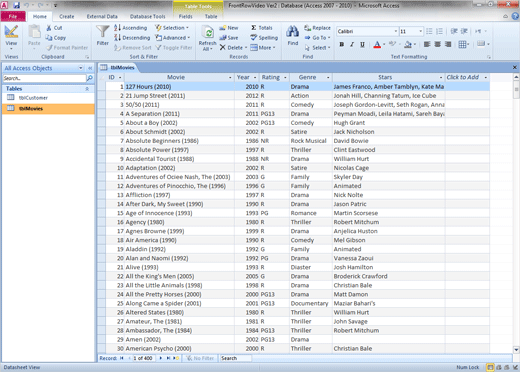Image resolution: width=520 pixels, height=372 pixels.
Task: Open the View button in Views group
Action: coord(11,37)
